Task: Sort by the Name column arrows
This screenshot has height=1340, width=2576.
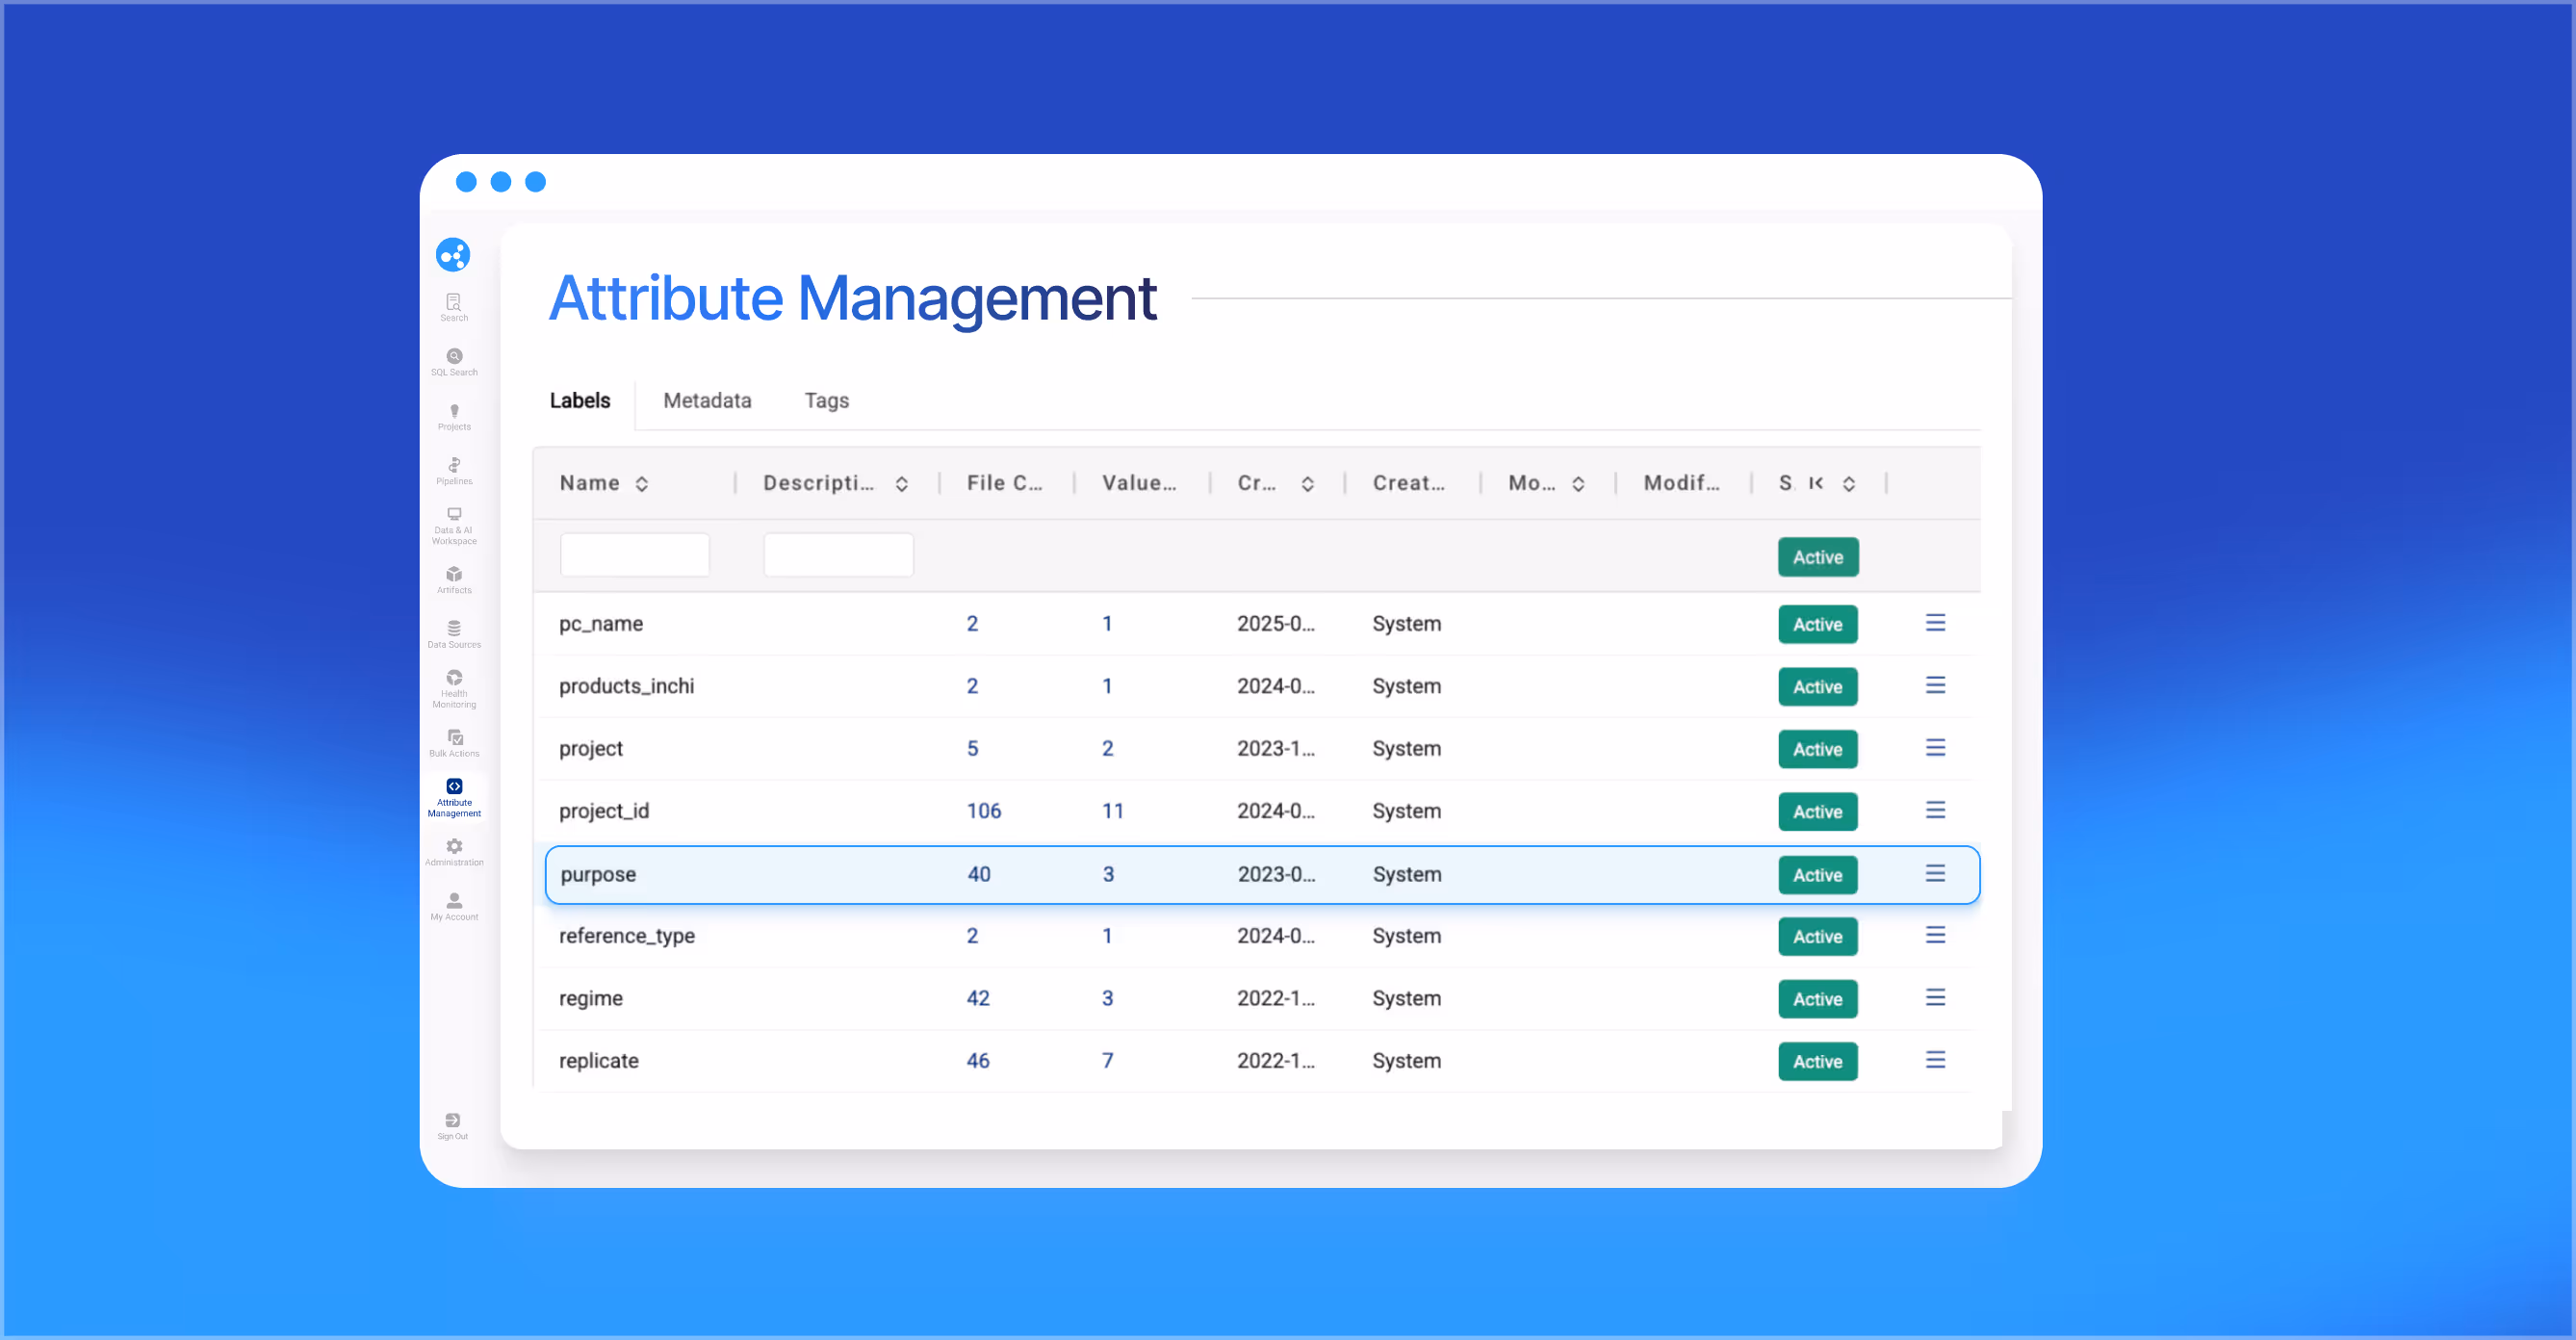Action: [x=642, y=484]
